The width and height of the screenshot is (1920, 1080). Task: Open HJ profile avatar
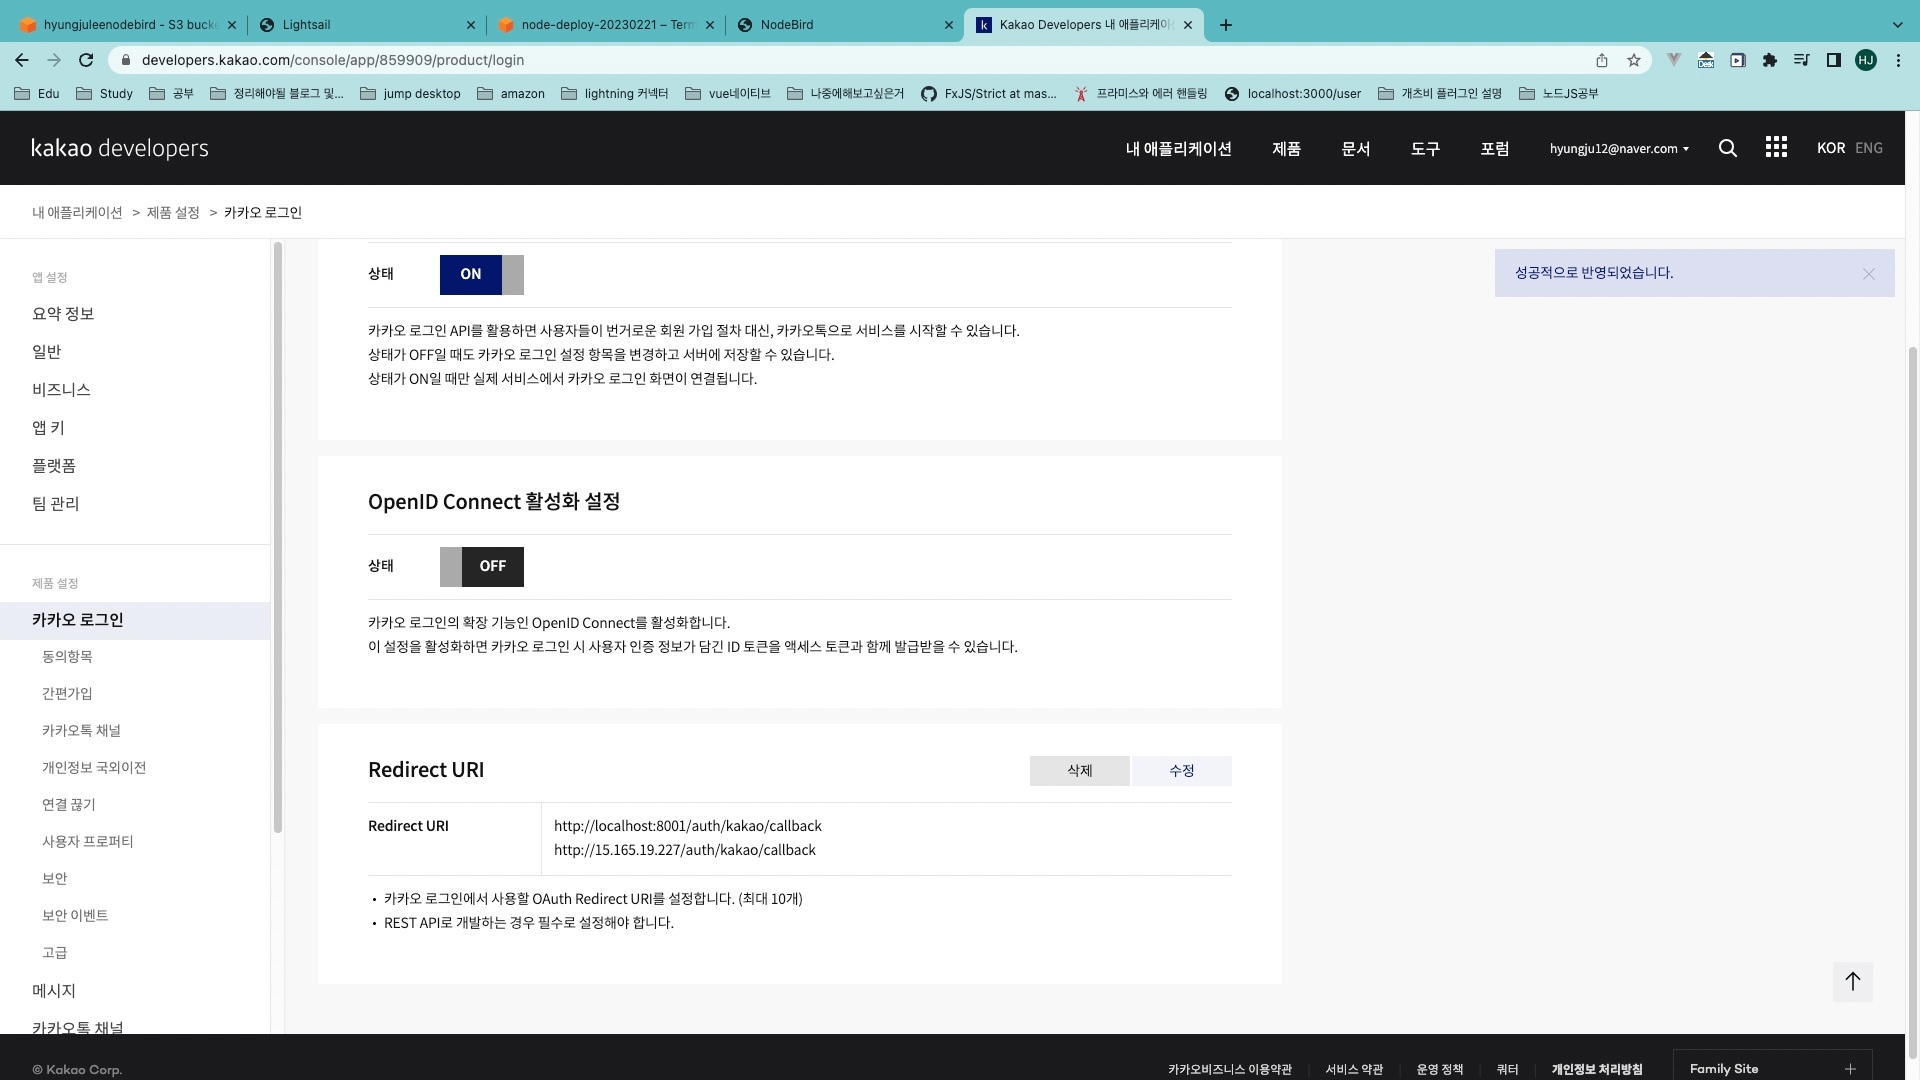click(1866, 60)
